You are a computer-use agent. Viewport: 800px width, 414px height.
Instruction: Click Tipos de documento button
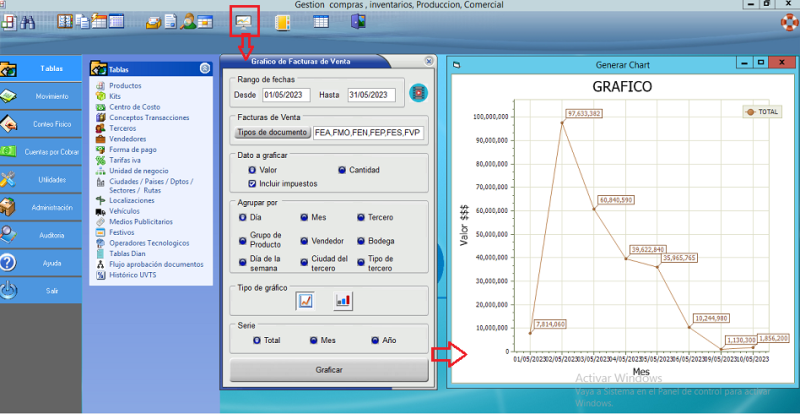point(272,131)
